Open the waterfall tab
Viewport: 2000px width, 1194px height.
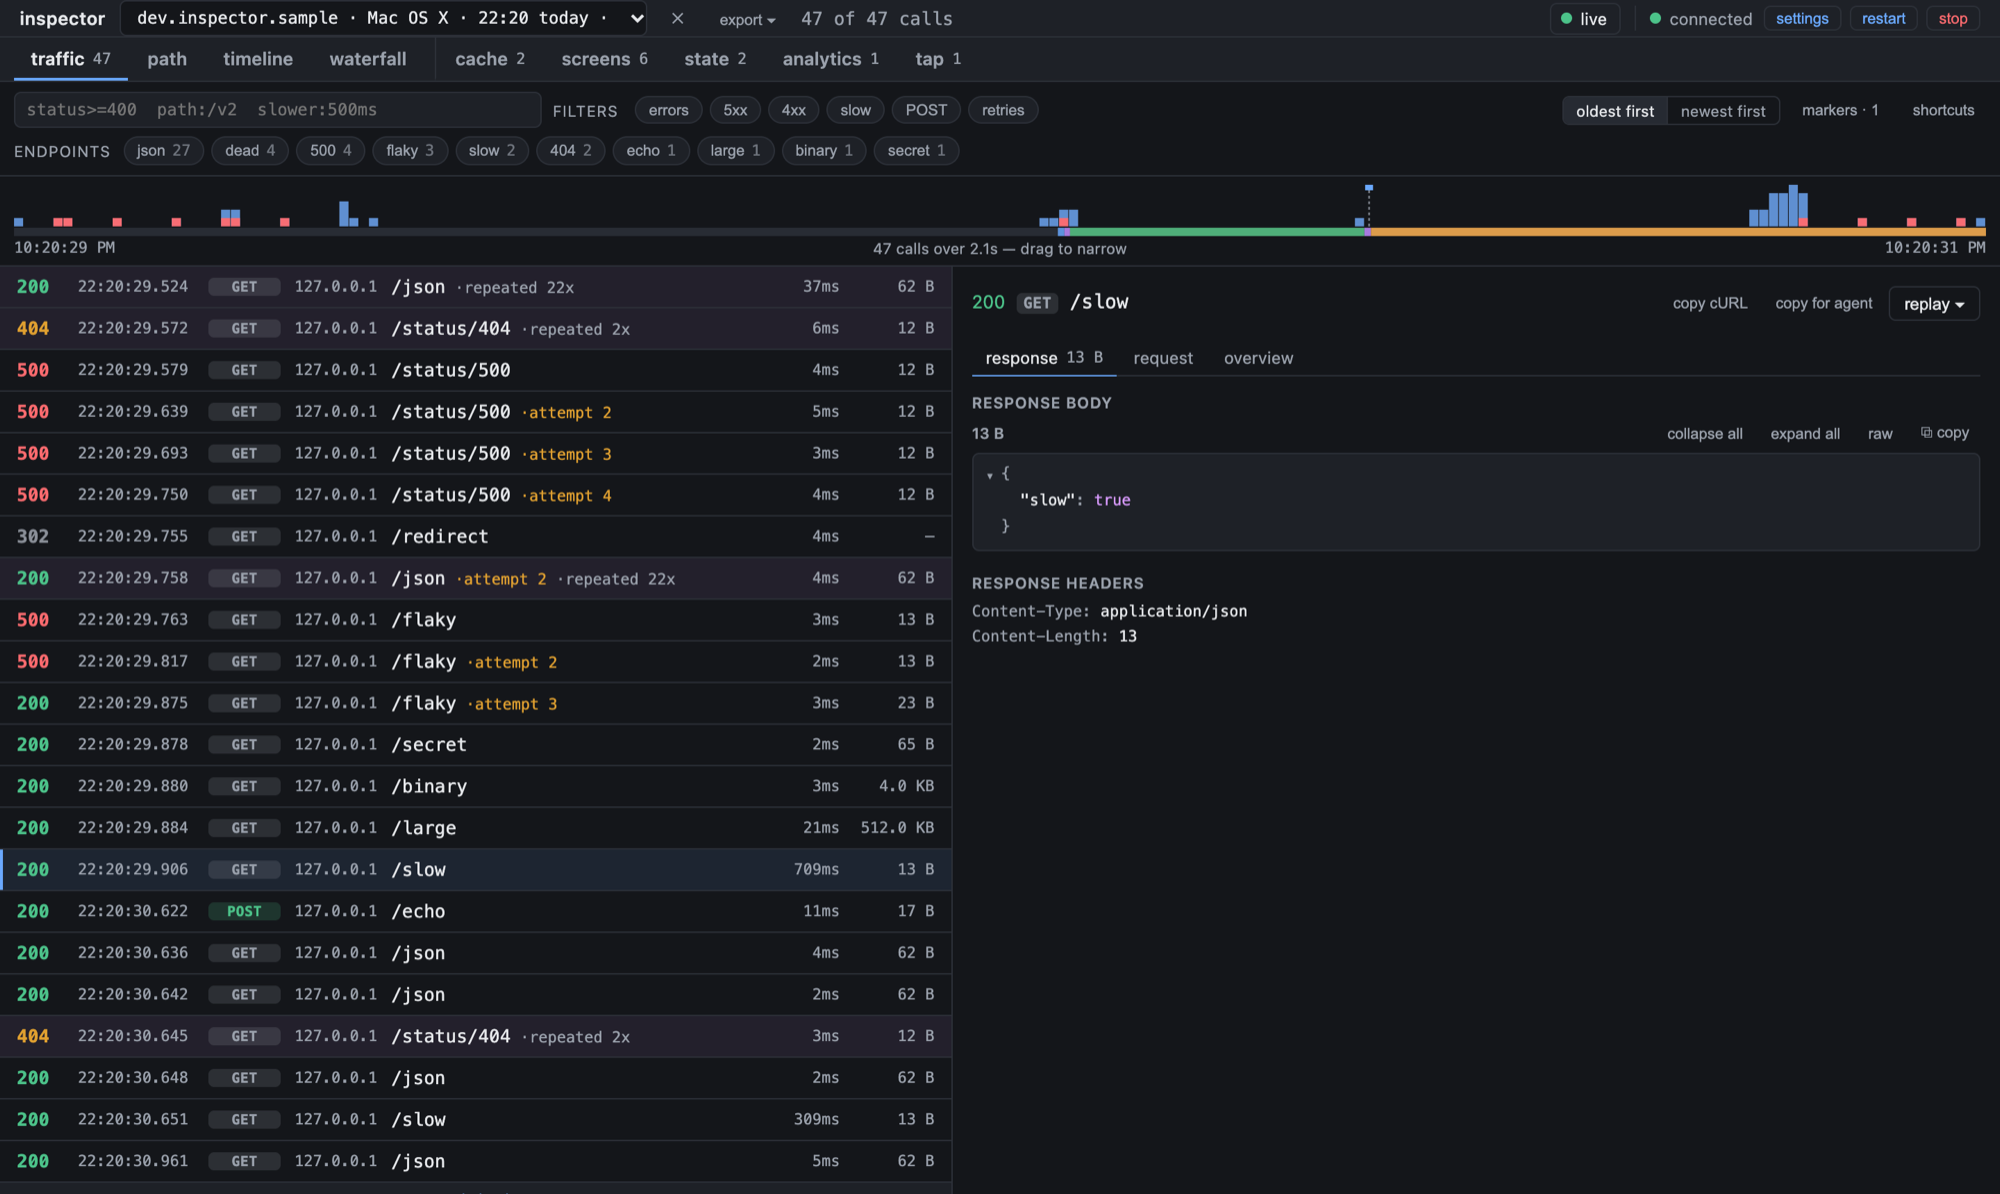[x=368, y=59]
